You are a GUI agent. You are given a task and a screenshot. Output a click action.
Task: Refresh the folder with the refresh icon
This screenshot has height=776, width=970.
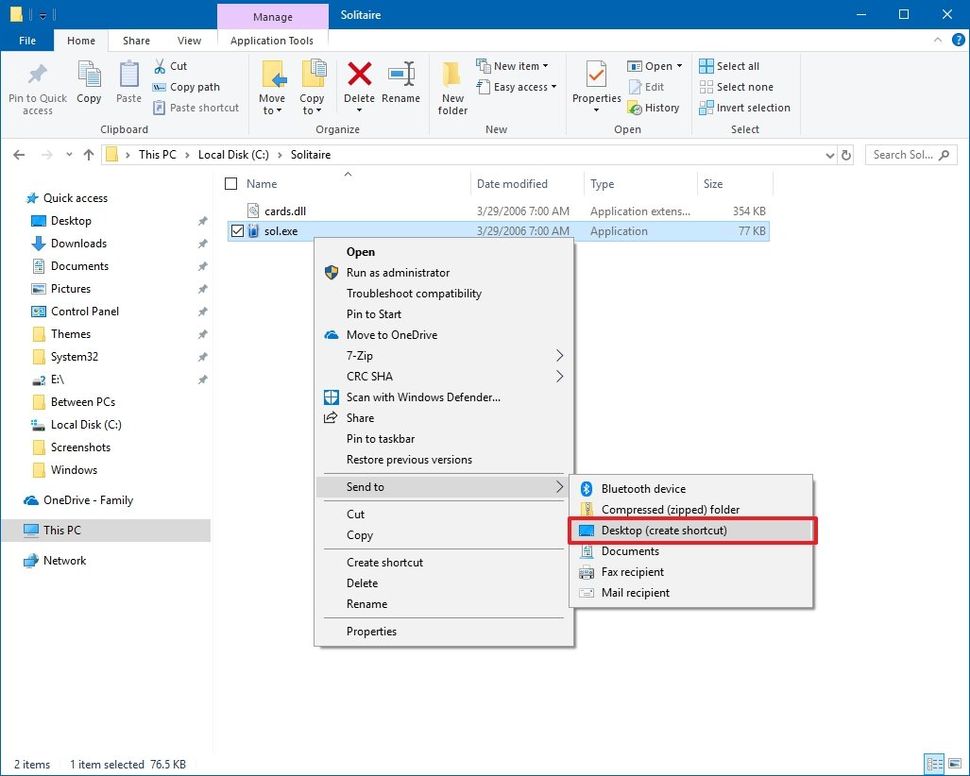(x=846, y=155)
